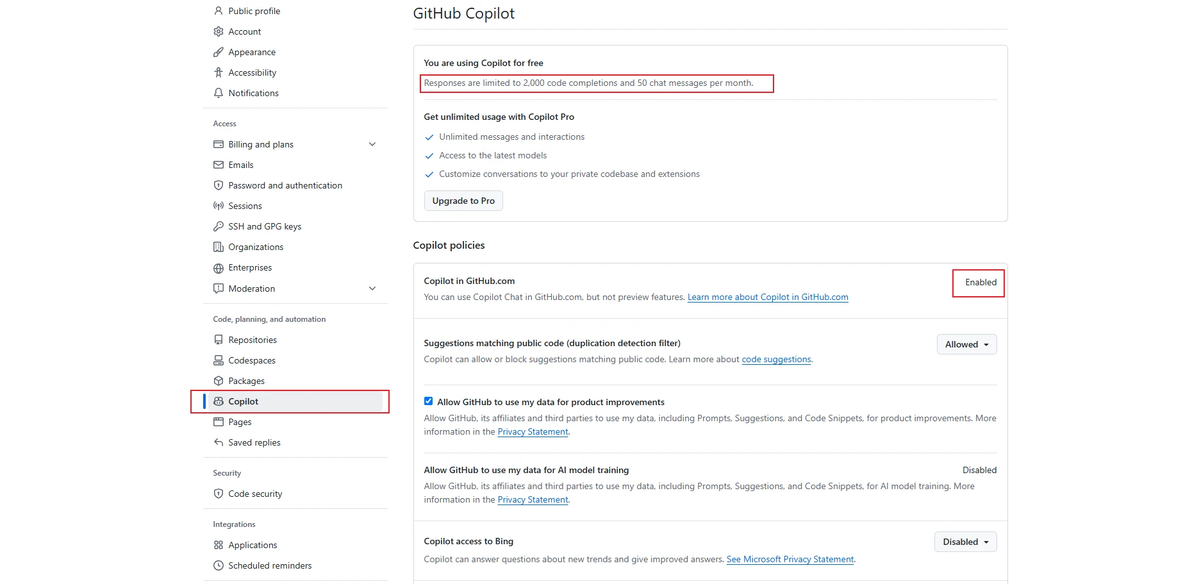
Task: Click the Sessions broadcast icon
Action: tap(218, 206)
